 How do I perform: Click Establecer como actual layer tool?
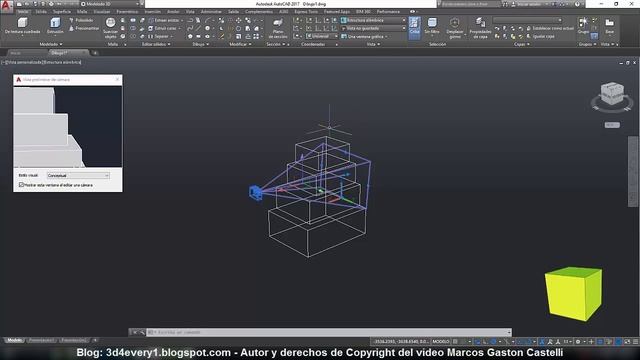pyautogui.click(x=550, y=28)
